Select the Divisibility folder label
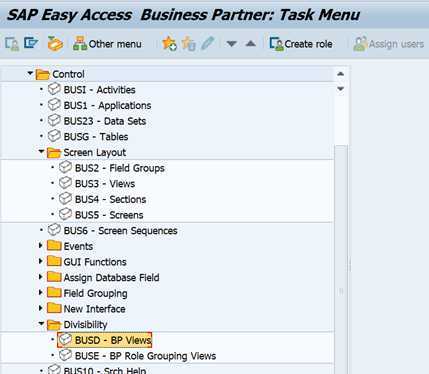Image resolution: width=429 pixels, height=374 pixels. coord(85,325)
